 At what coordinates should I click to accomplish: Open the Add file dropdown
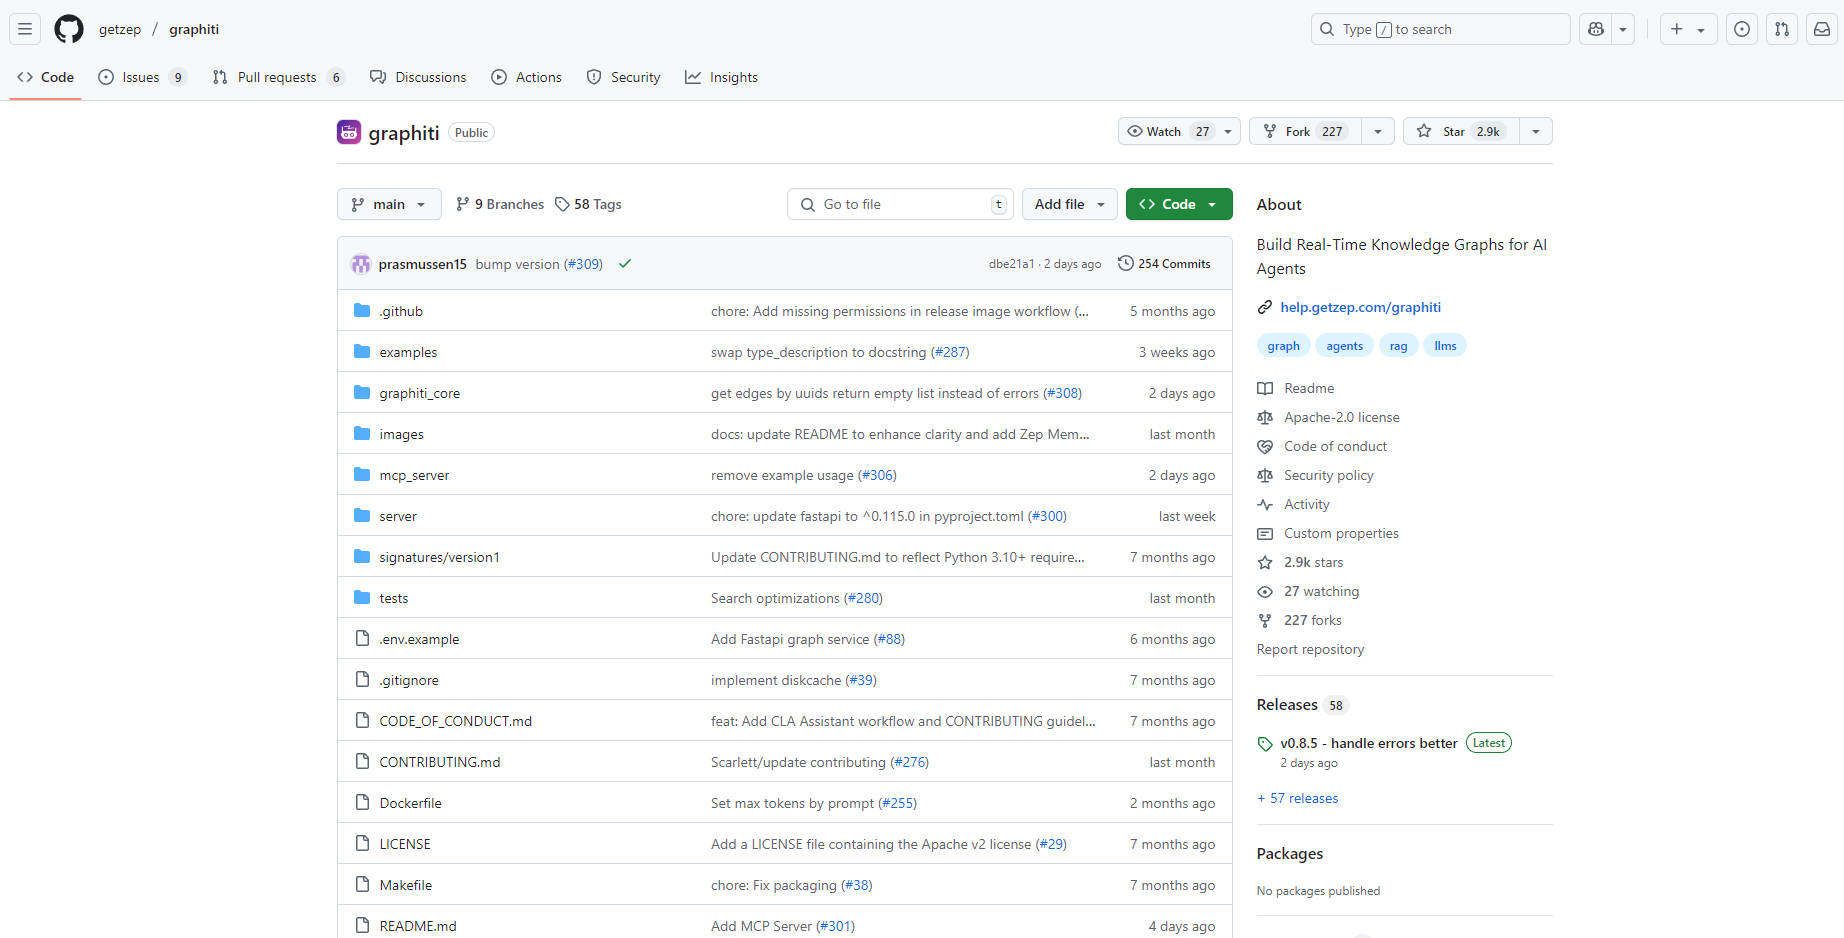click(1070, 204)
